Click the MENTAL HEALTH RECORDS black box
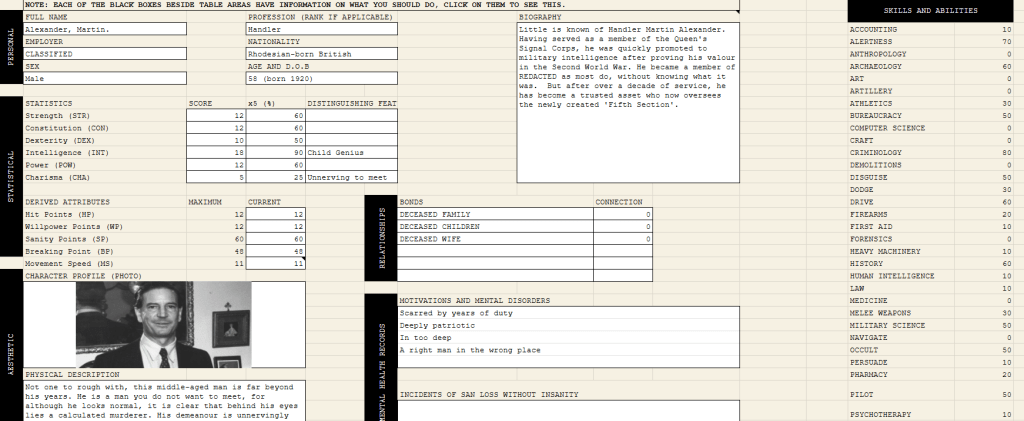The height and width of the screenshot is (421, 1024). [380, 358]
